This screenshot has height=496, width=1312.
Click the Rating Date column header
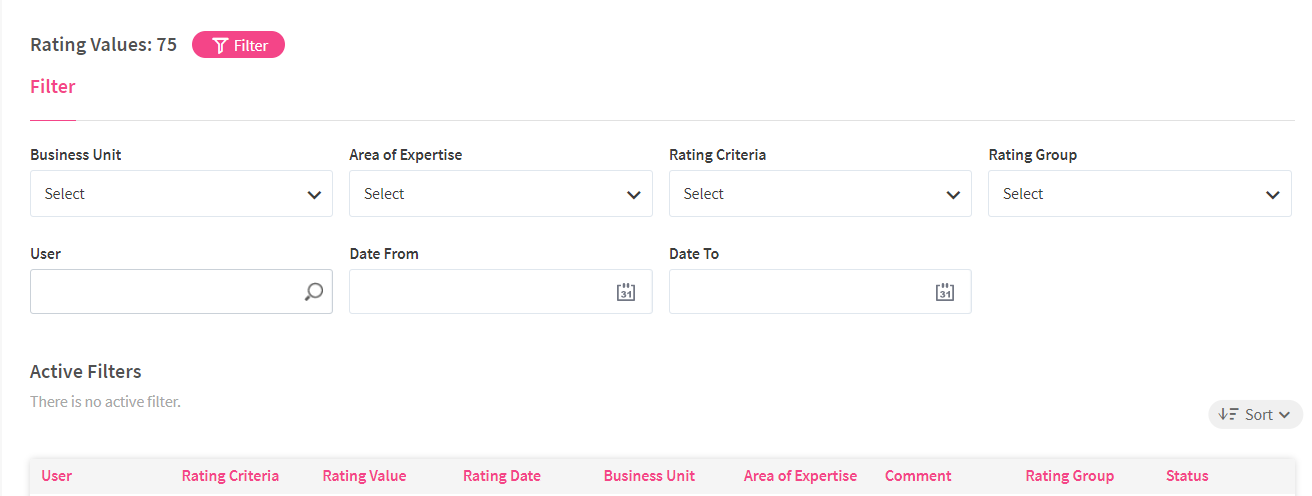[501, 476]
